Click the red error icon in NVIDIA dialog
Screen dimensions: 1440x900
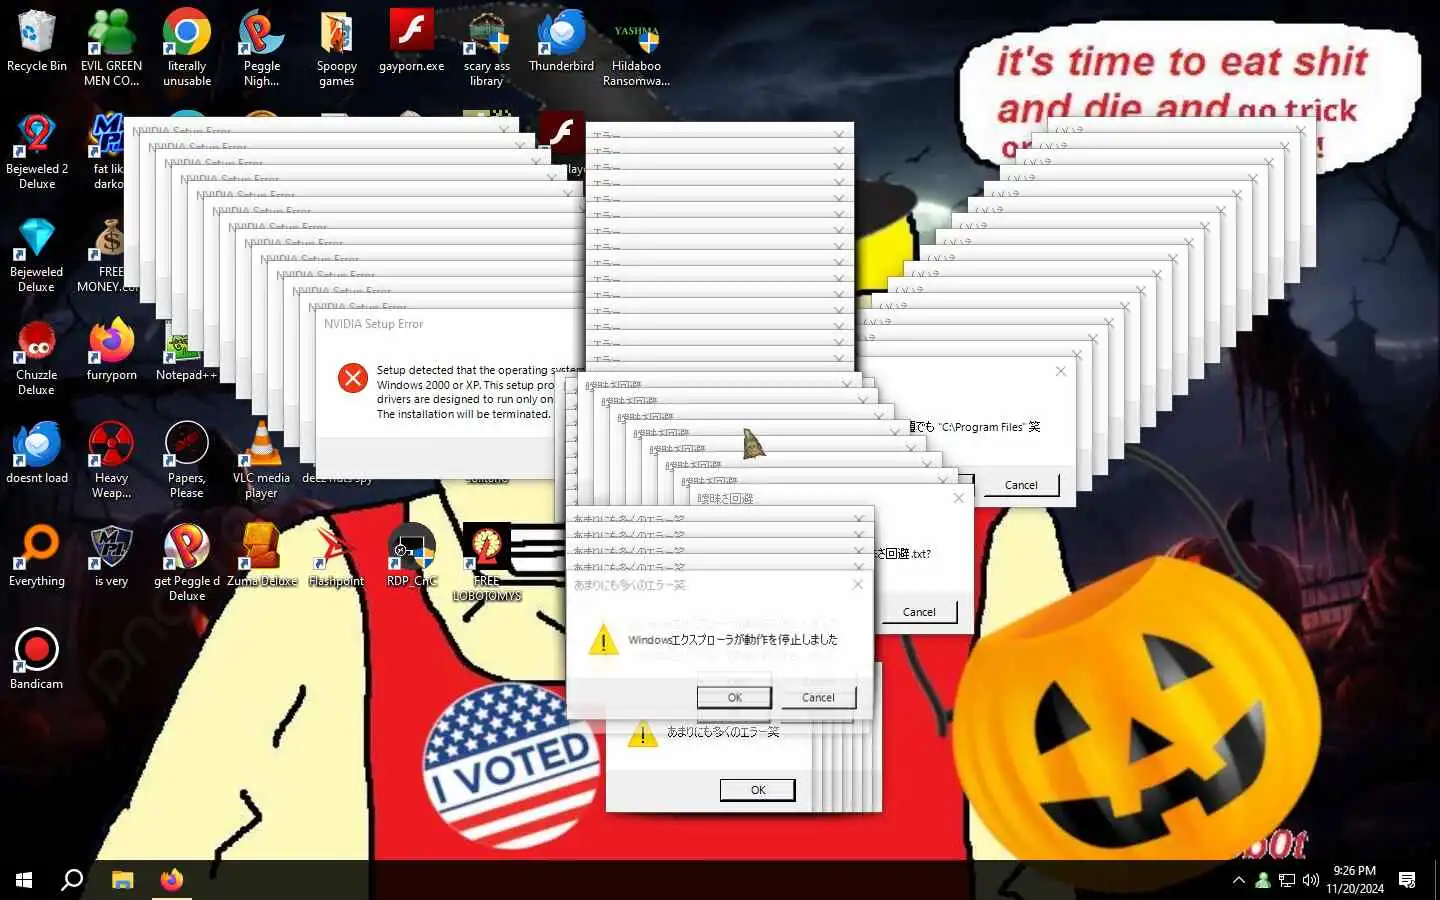[x=352, y=378]
